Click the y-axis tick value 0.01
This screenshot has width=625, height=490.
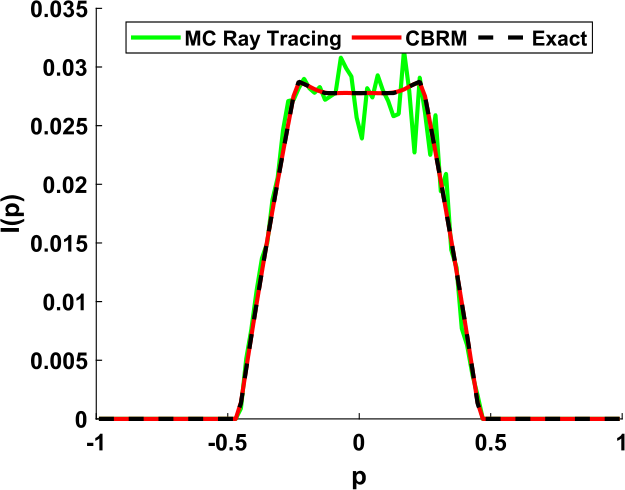coord(65,303)
